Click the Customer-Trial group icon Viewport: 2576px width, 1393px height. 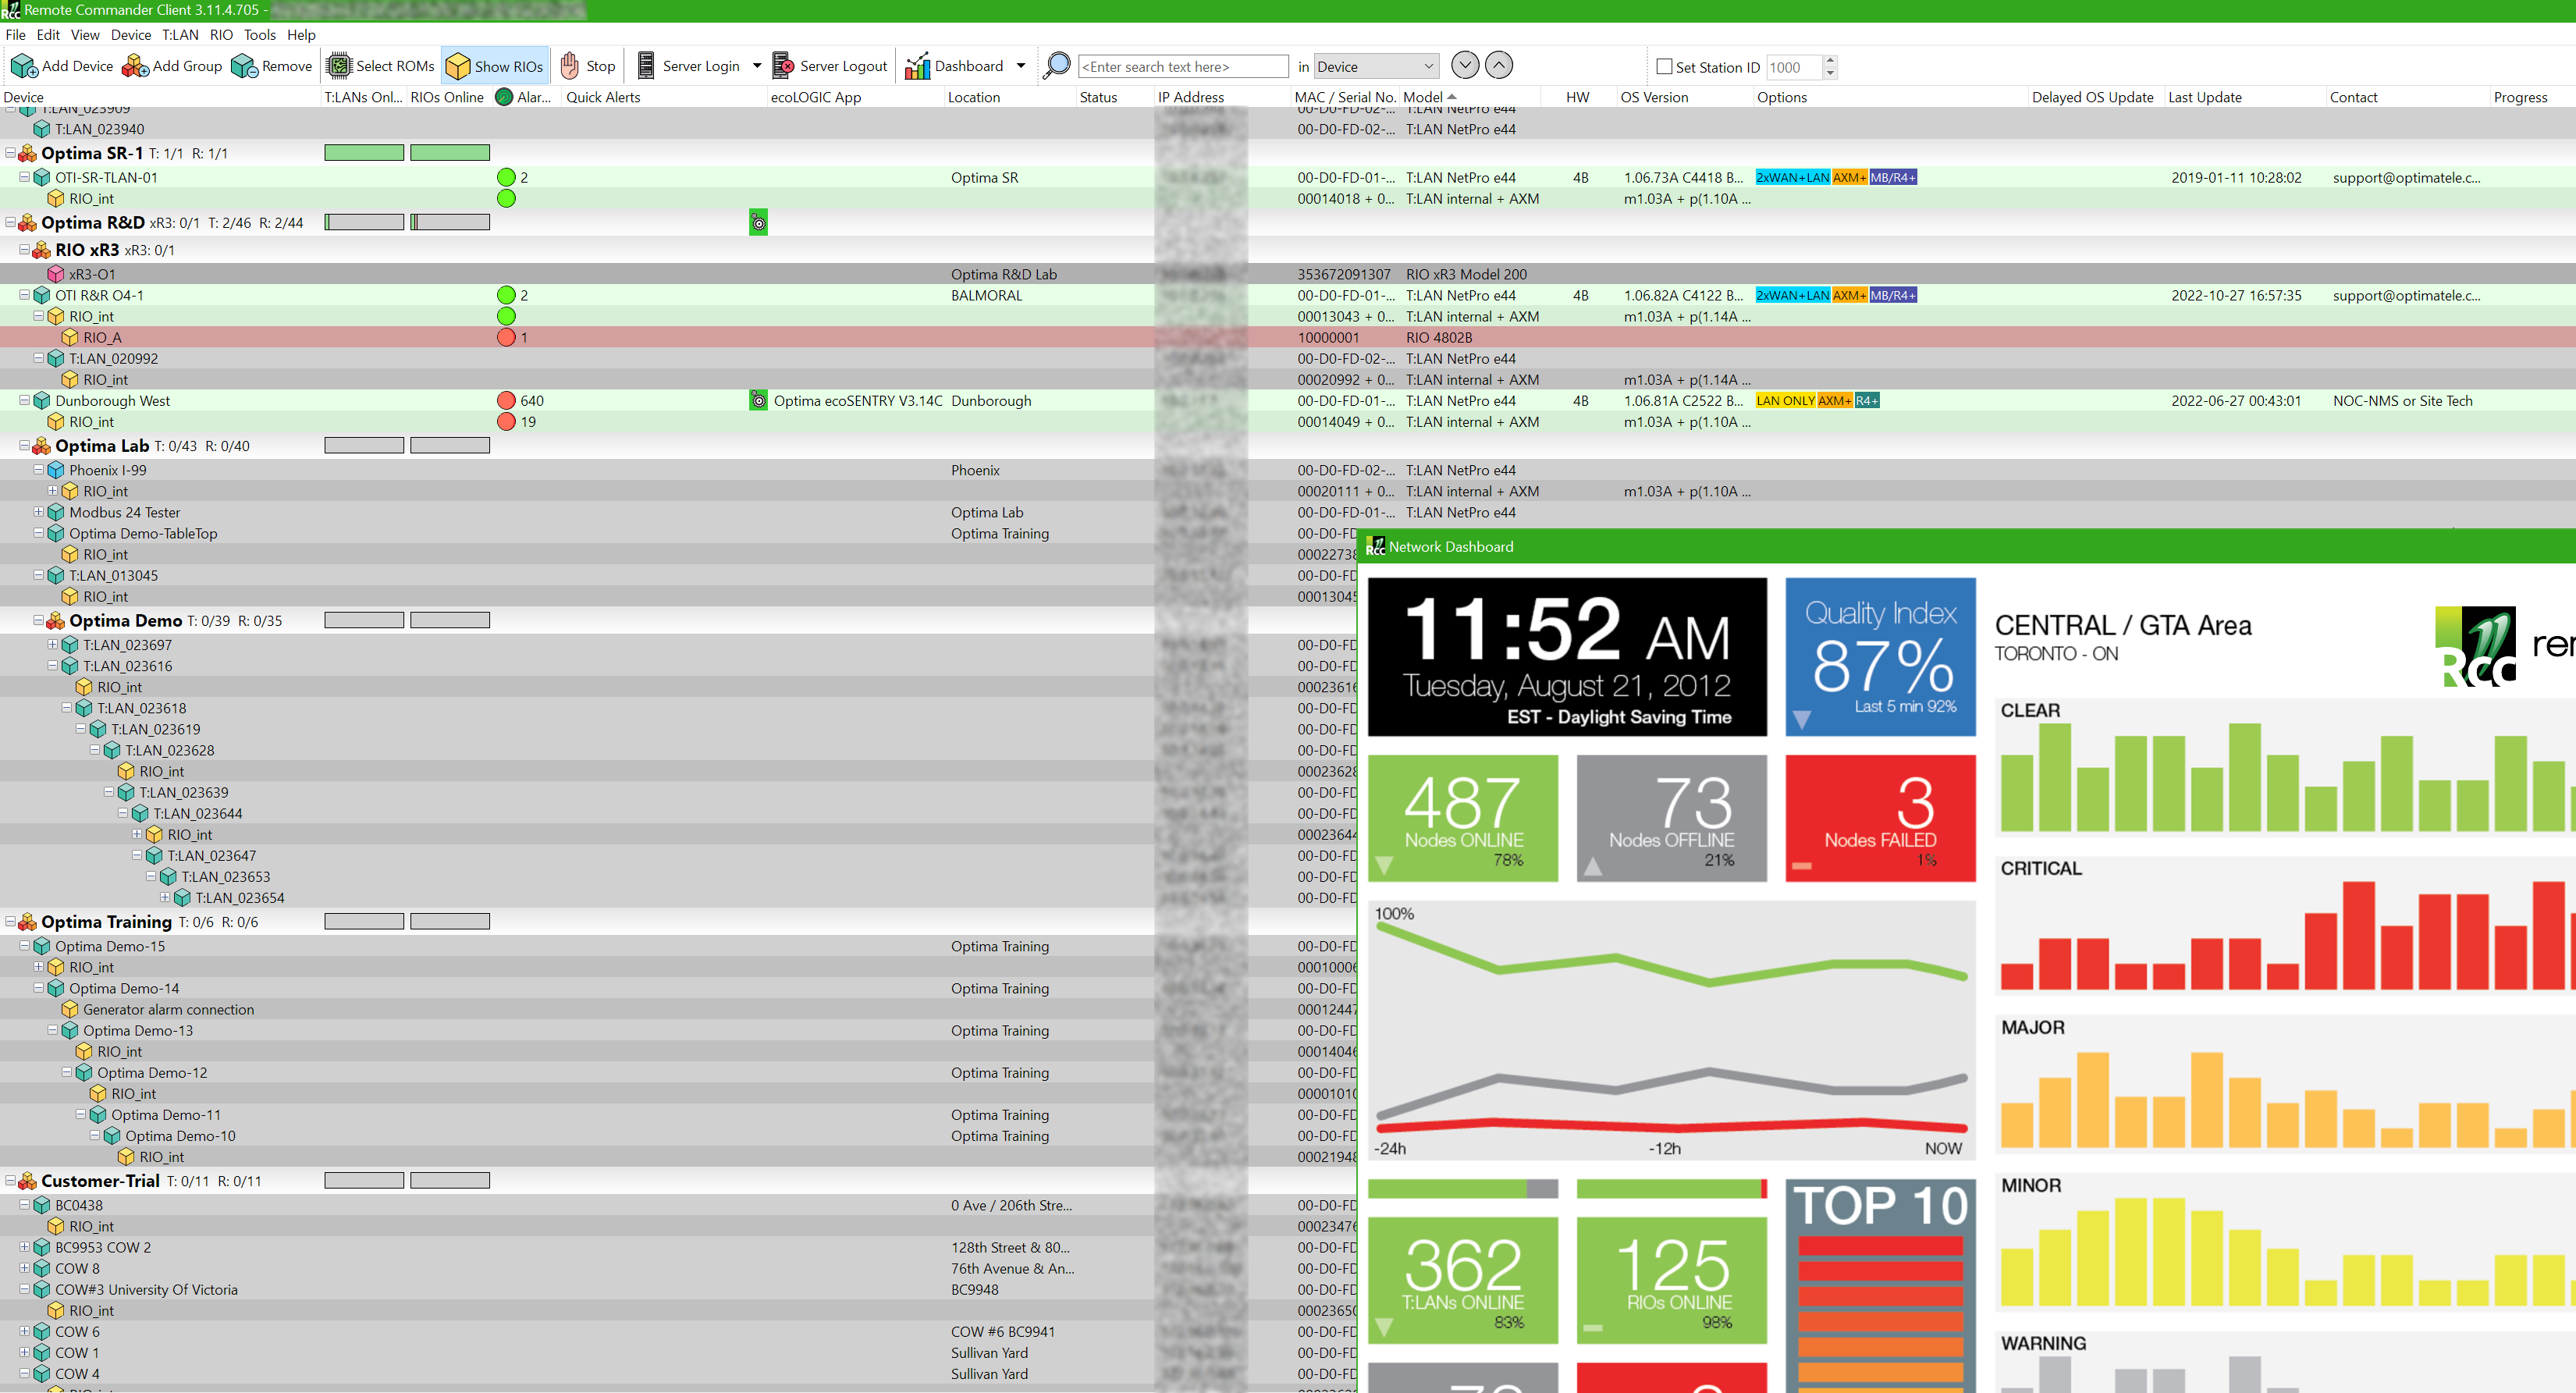pos(28,1181)
